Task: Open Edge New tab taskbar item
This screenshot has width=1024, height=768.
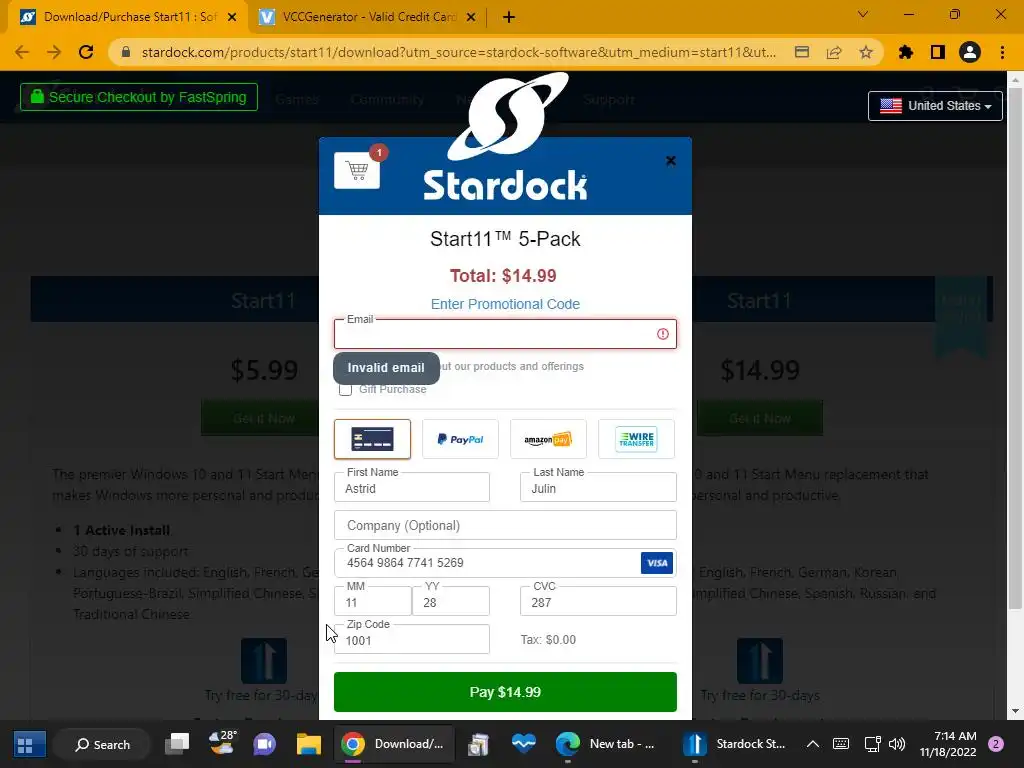Action: 605,744
